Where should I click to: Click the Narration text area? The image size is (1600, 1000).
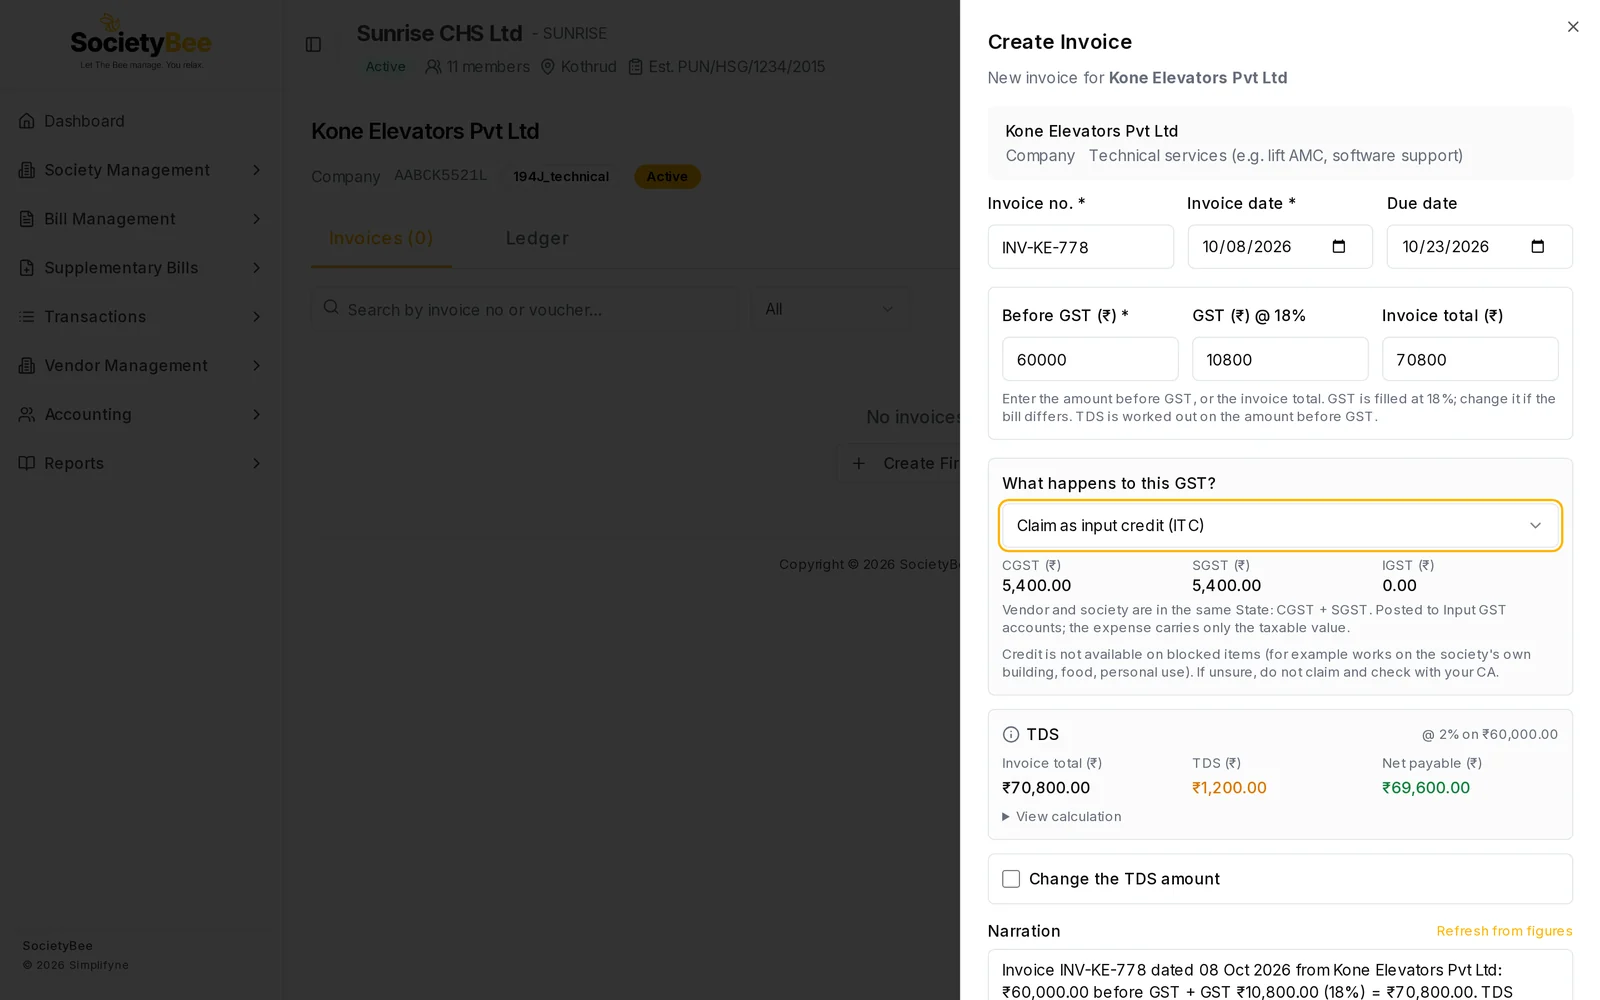click(1280, 975)
